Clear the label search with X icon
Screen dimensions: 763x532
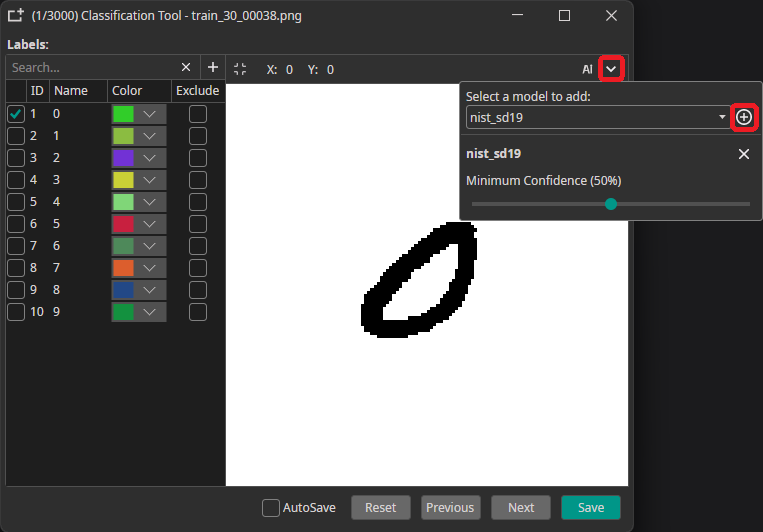click(186, 67)
